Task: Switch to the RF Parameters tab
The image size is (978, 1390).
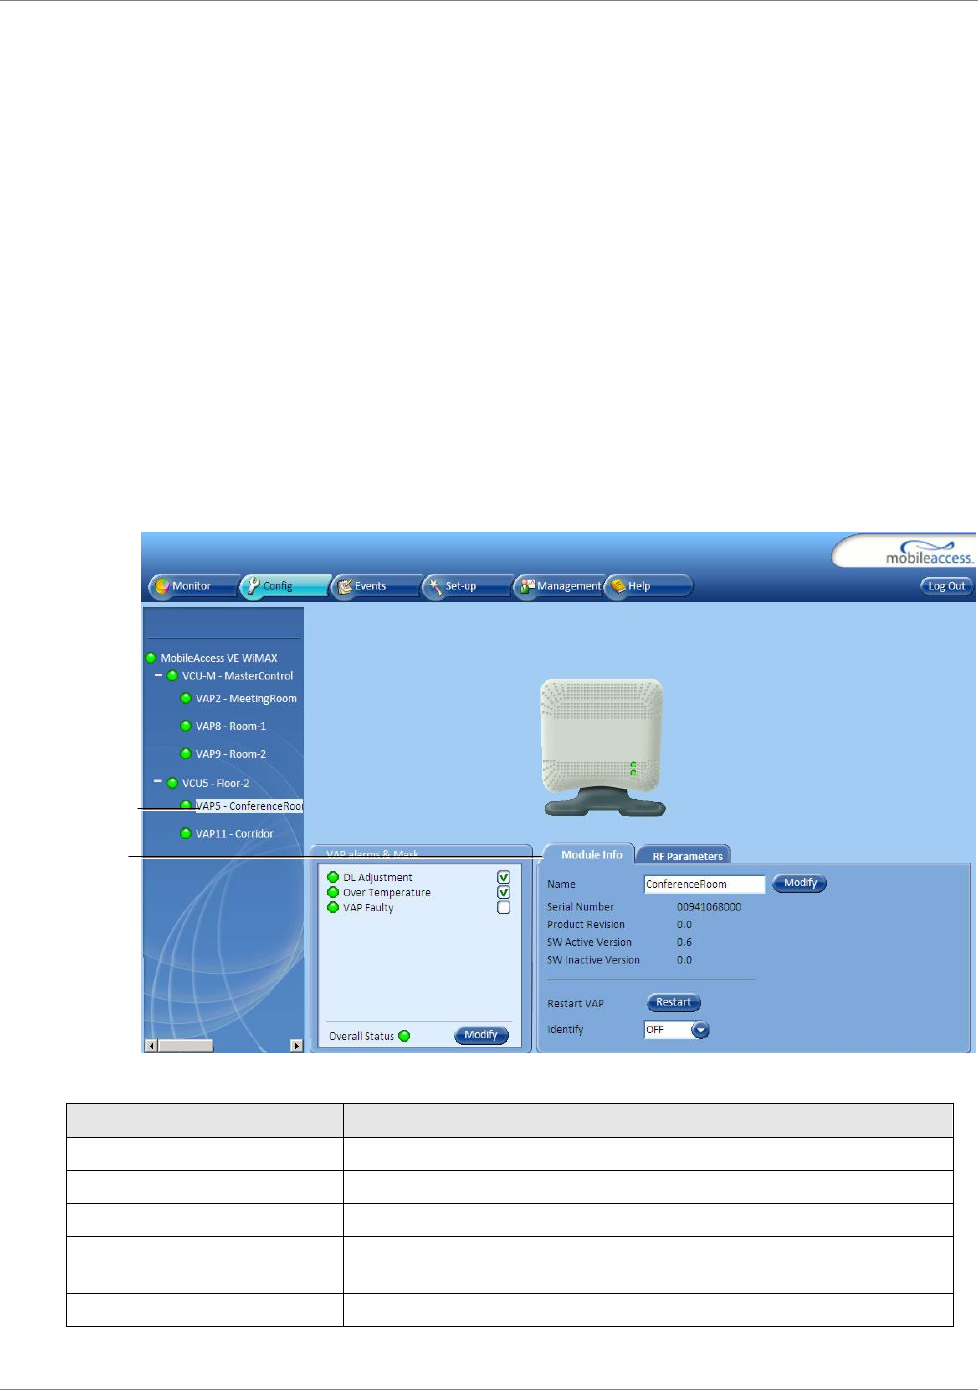Action: (687, 856)
